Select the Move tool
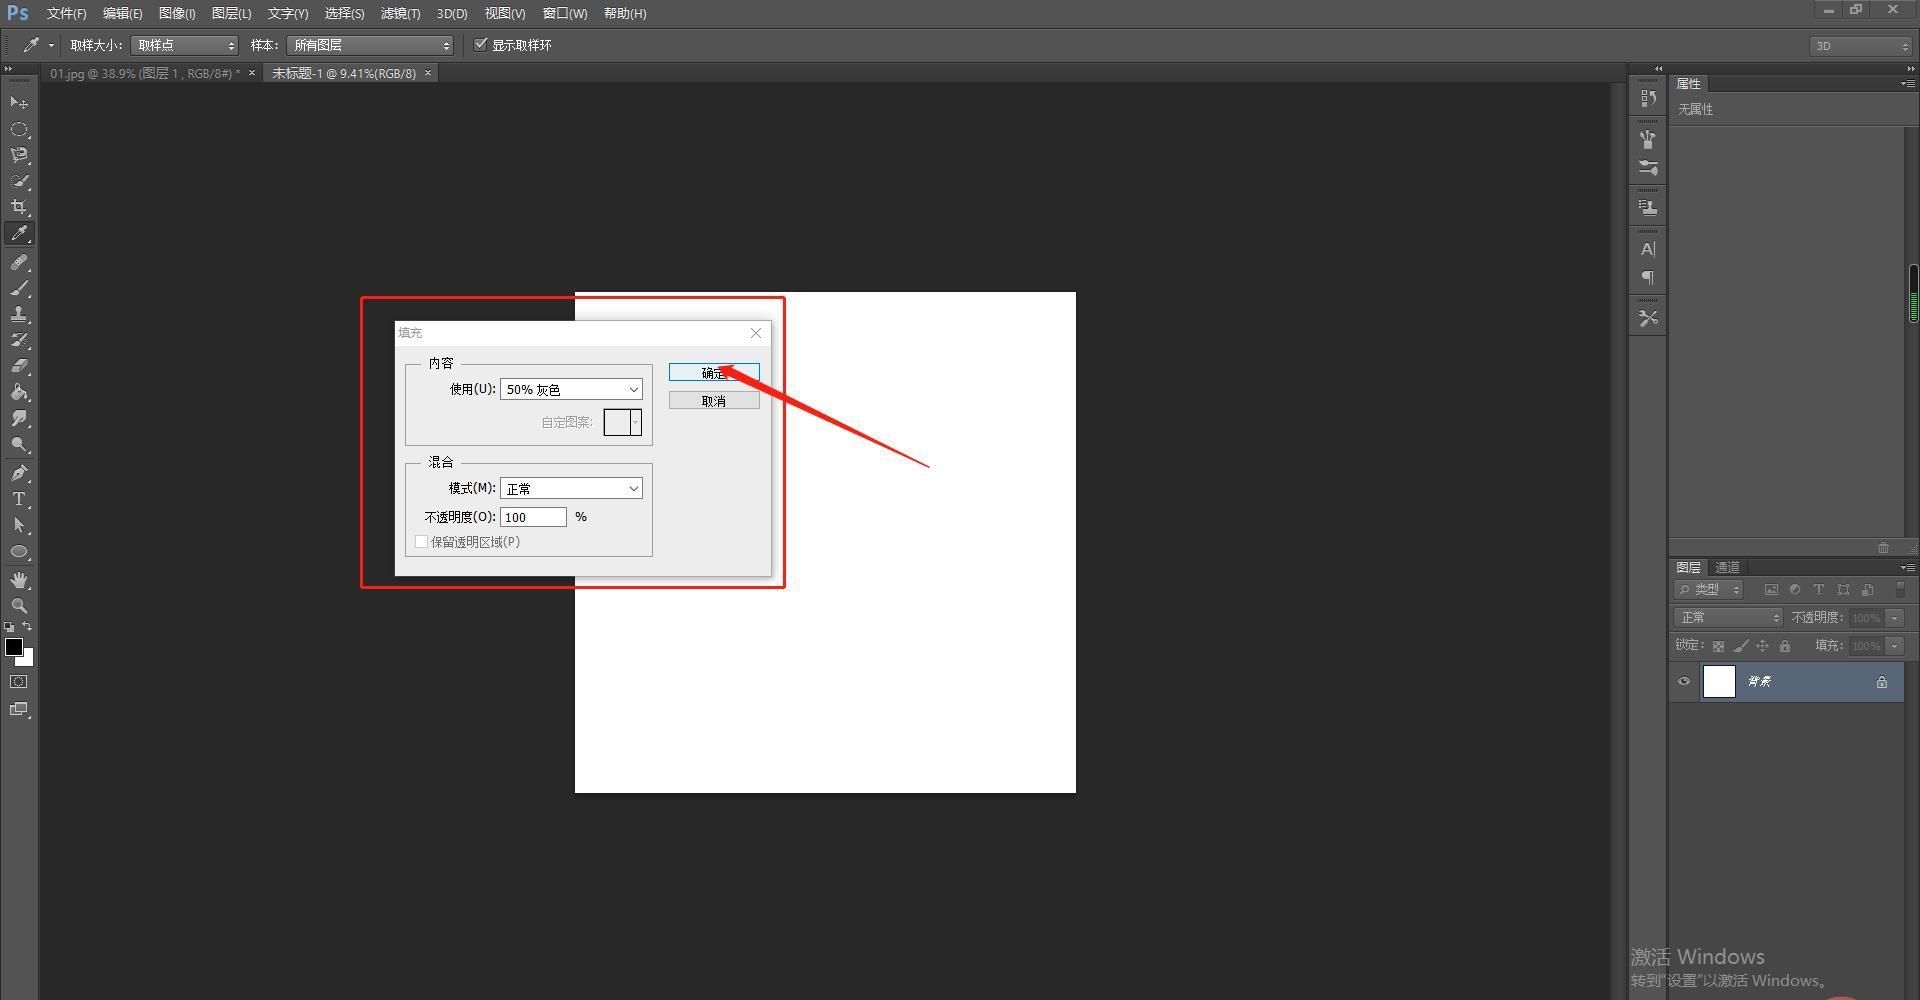 click(19, 103)
